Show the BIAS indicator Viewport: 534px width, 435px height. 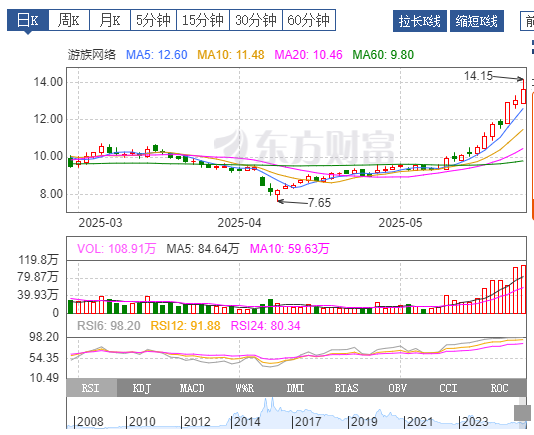[x=346, y=388]
